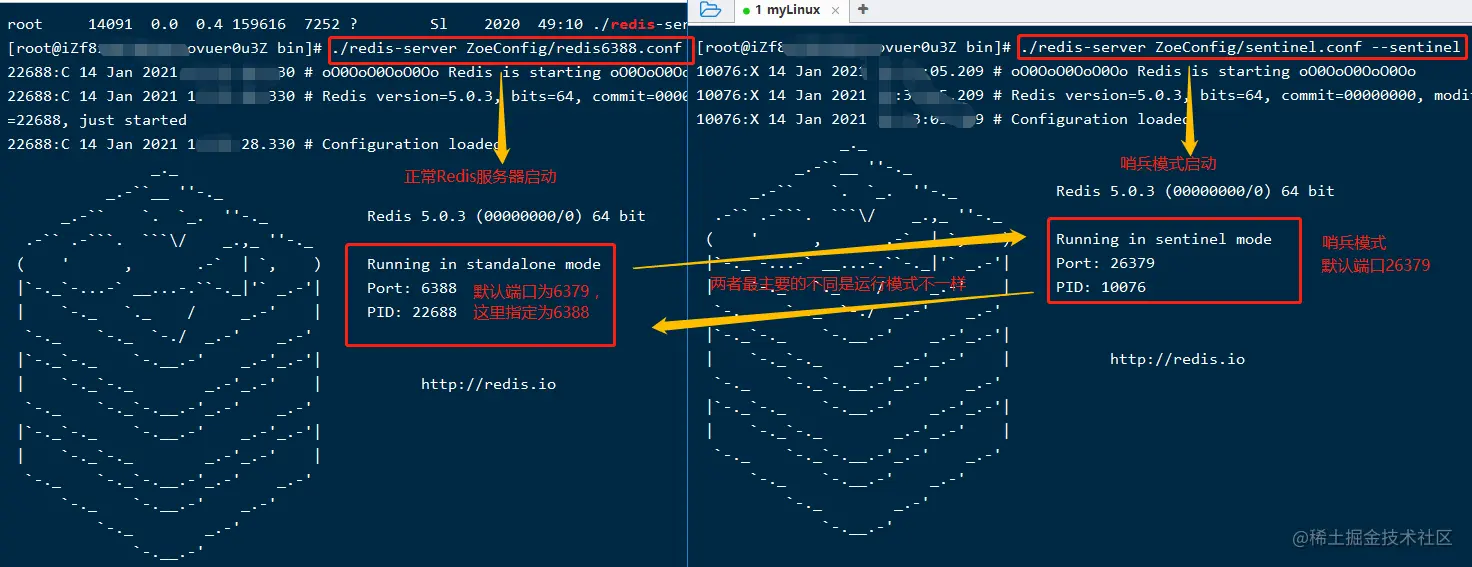Viewport: 1472px width, 567px height.
Task: Click Redis 5.0.3 version line, left terminal
Action: [x=506, y=216]
